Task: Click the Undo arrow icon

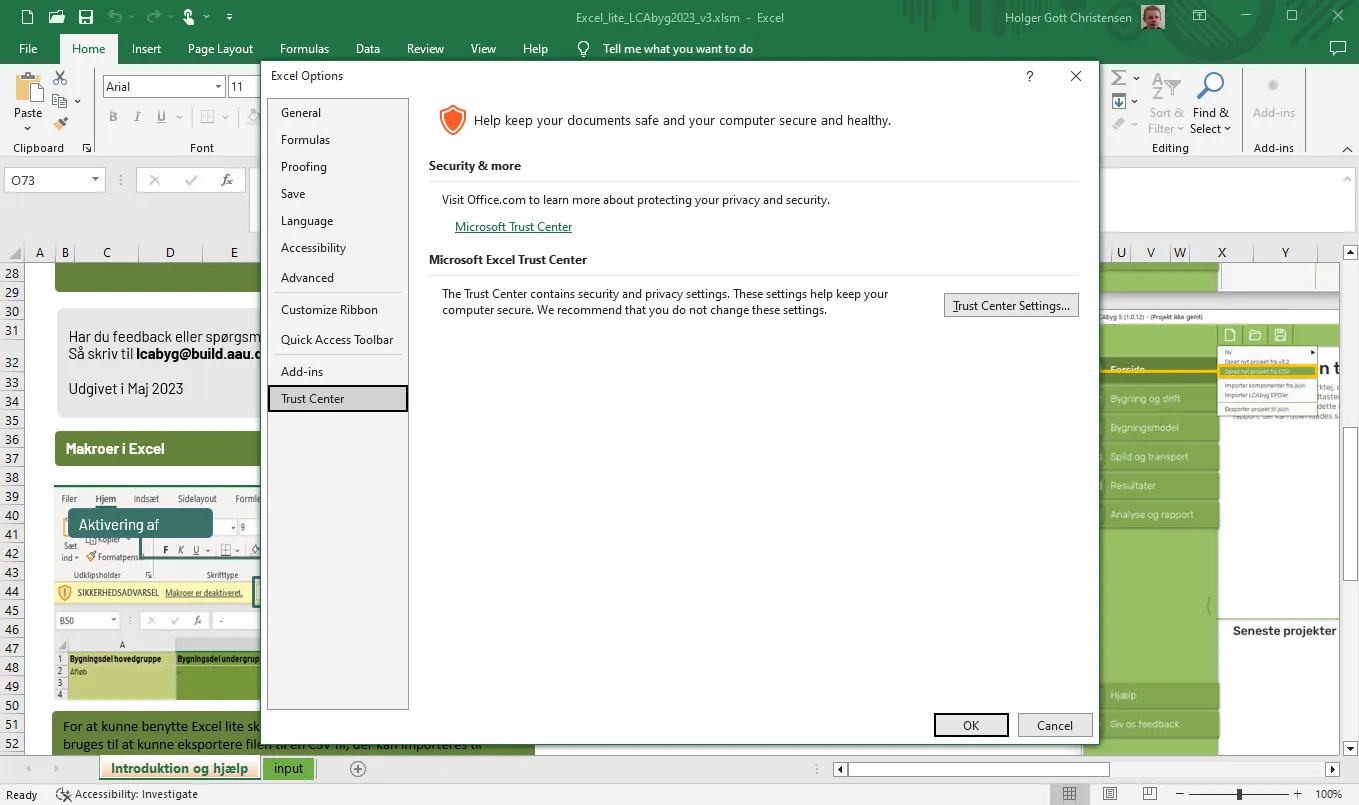Action: pyautogui.click(x=115, y=17)
